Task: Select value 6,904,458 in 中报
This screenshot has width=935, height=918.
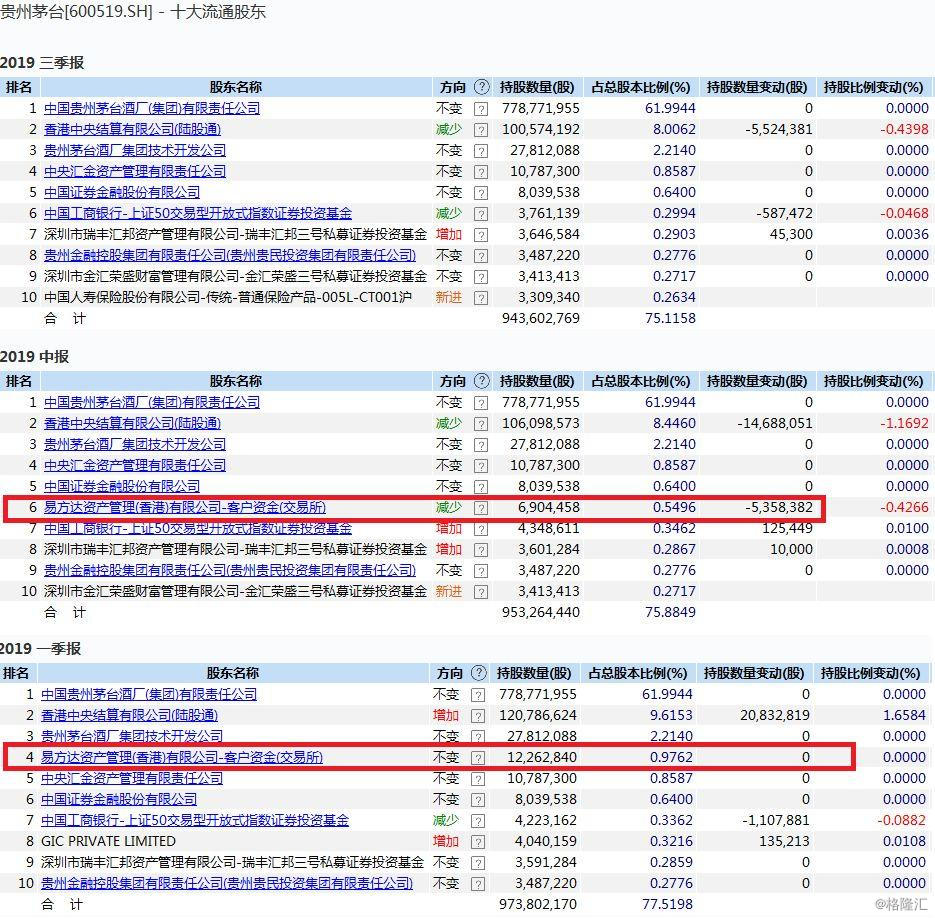Action: 549,507
